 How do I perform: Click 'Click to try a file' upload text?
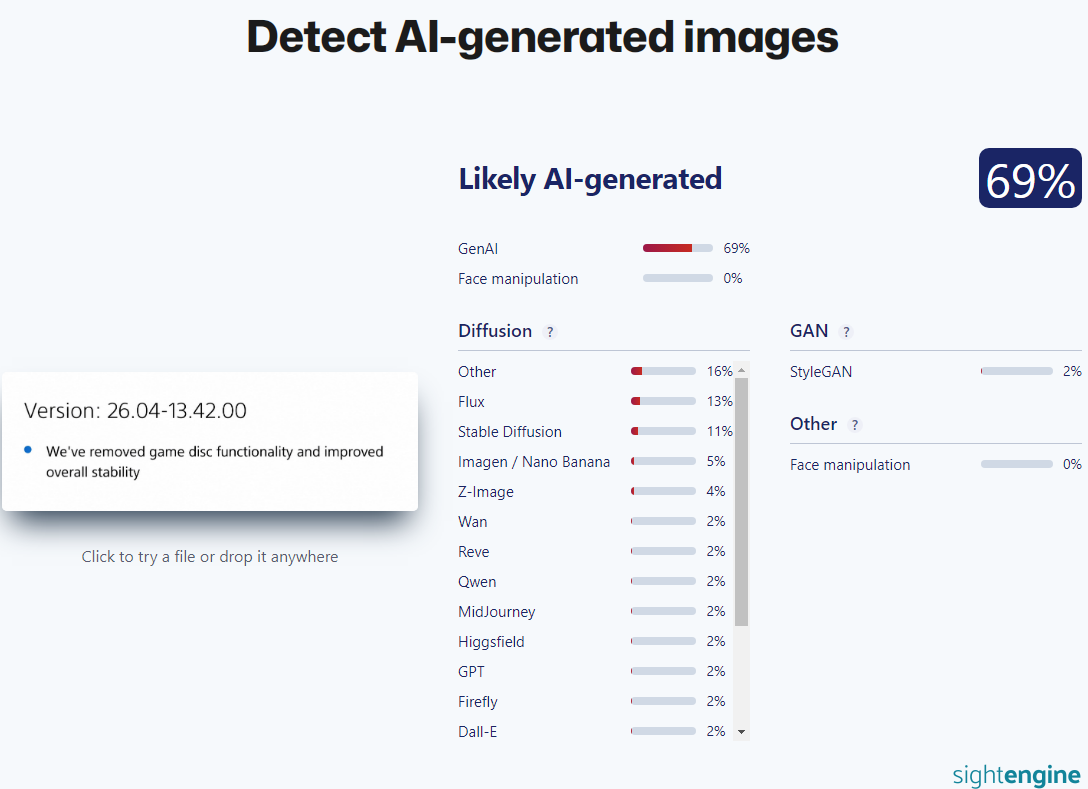point(210,557)
